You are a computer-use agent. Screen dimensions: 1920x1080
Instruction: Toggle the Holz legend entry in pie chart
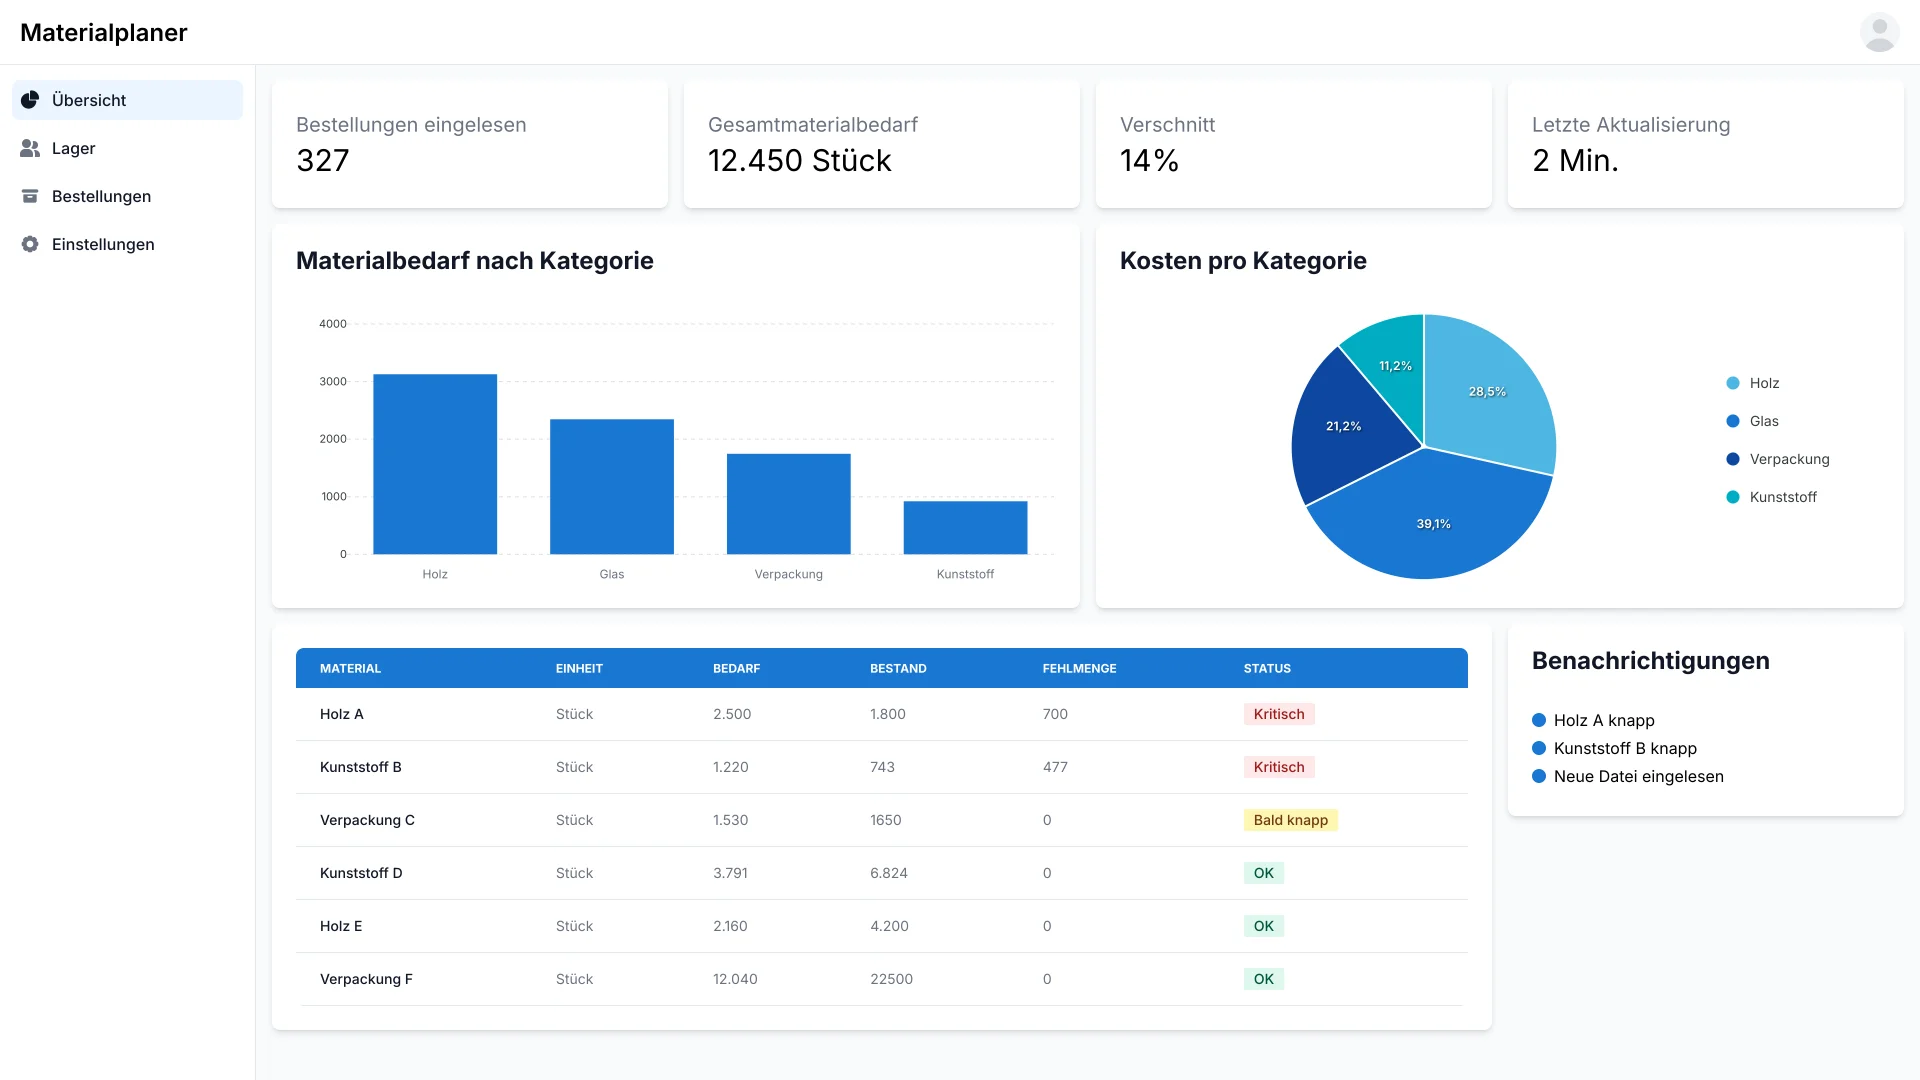pos(1764,383)
